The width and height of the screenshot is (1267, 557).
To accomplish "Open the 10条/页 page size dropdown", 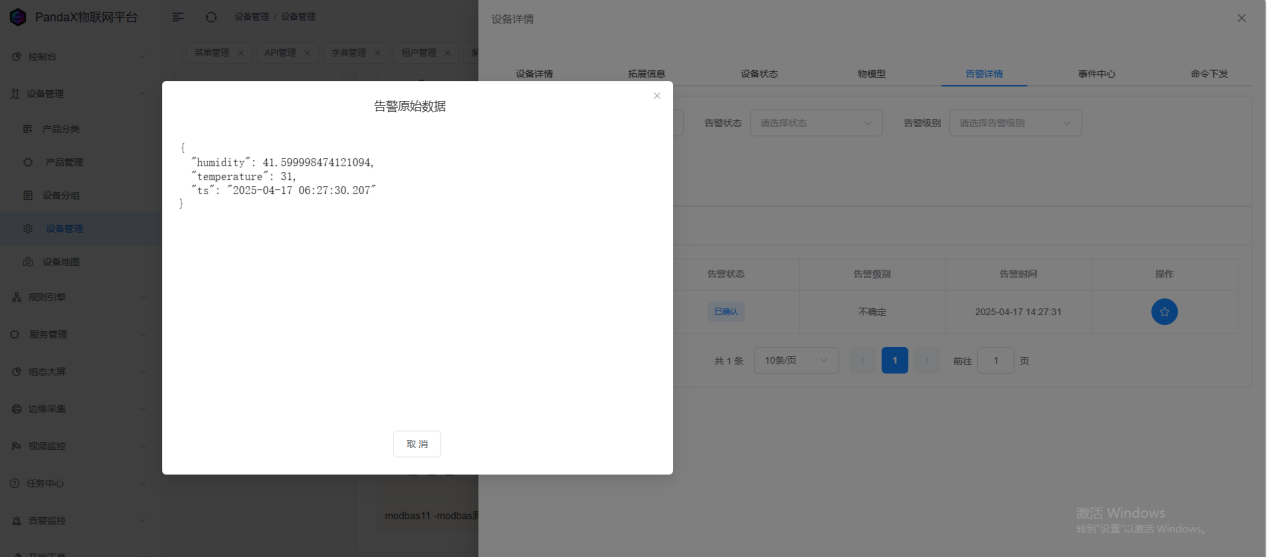I will [x=796, y=360].
